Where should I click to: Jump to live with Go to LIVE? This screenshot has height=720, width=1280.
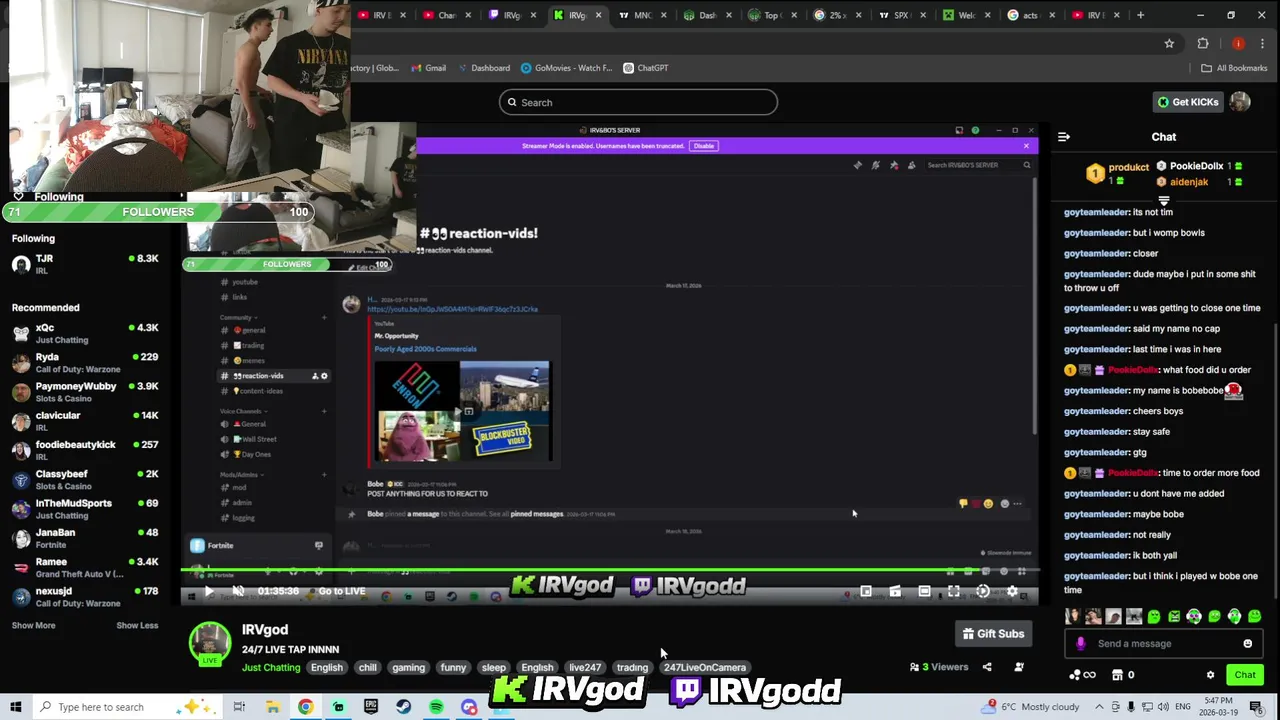coord(341,591)
